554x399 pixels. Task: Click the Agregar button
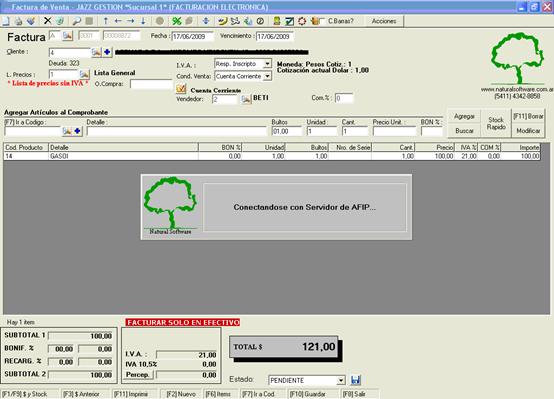(464, 116)
